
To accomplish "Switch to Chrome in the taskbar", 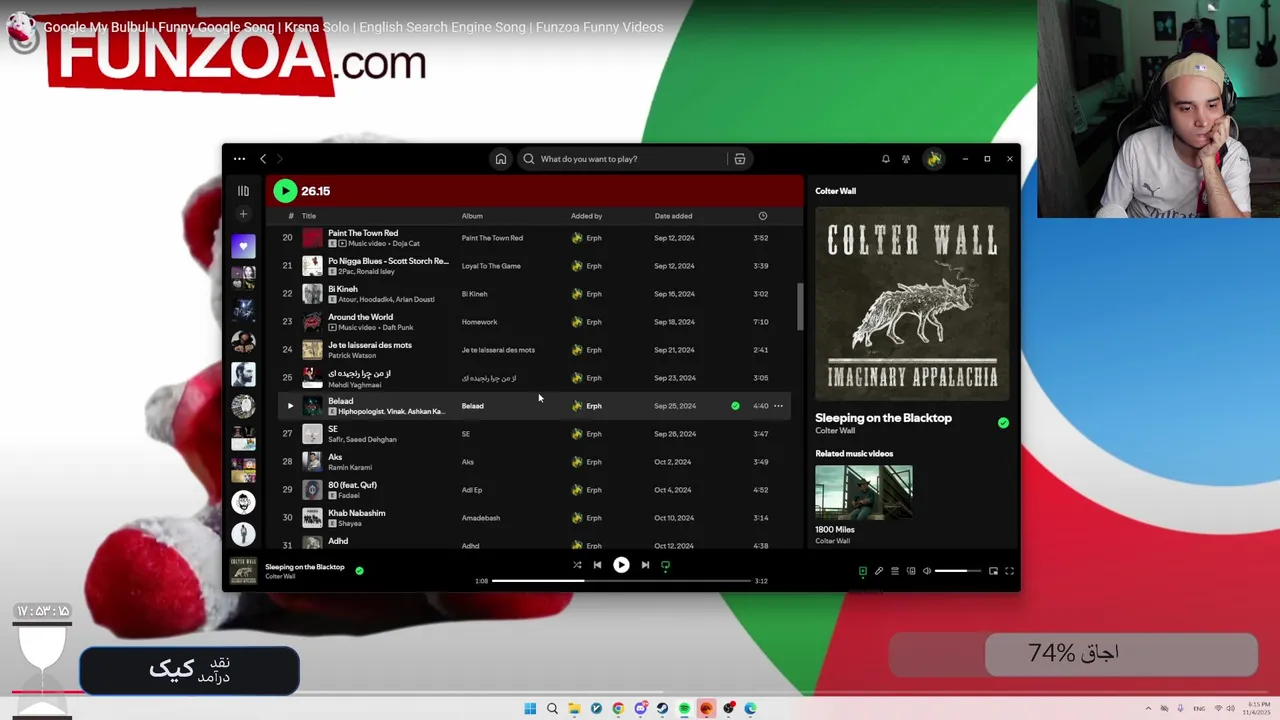I will [x=618, y=708].
